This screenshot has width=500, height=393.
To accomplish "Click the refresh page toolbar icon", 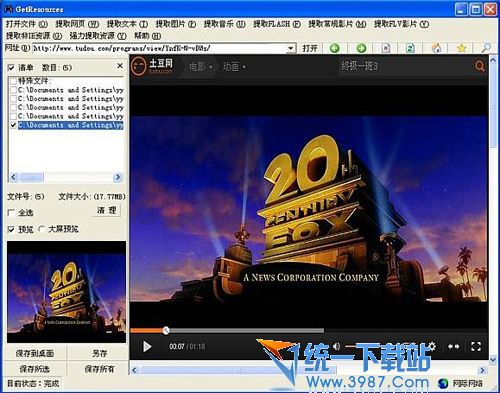I will click(410, 48).
